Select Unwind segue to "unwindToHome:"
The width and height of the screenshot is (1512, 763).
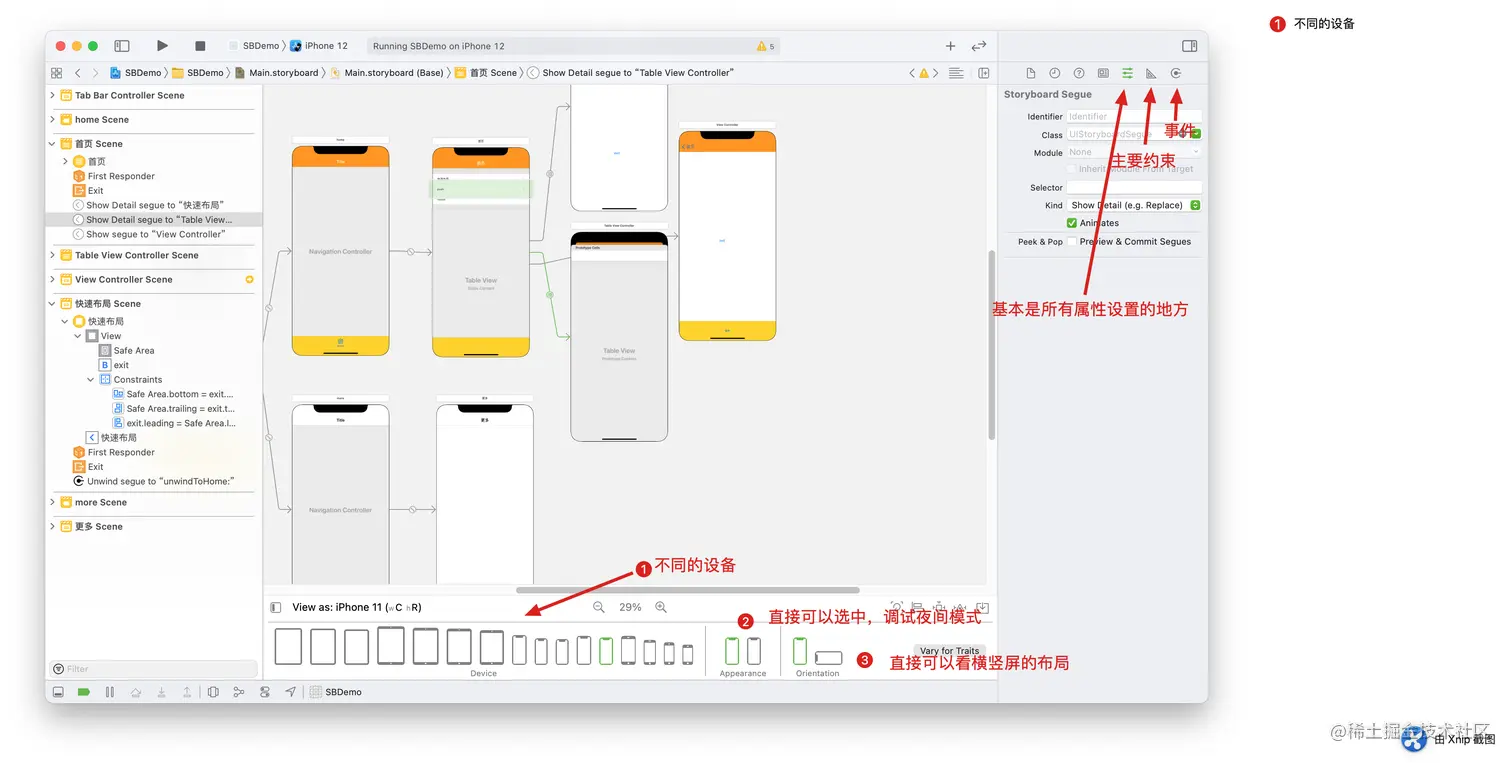(x=153, y=481)
